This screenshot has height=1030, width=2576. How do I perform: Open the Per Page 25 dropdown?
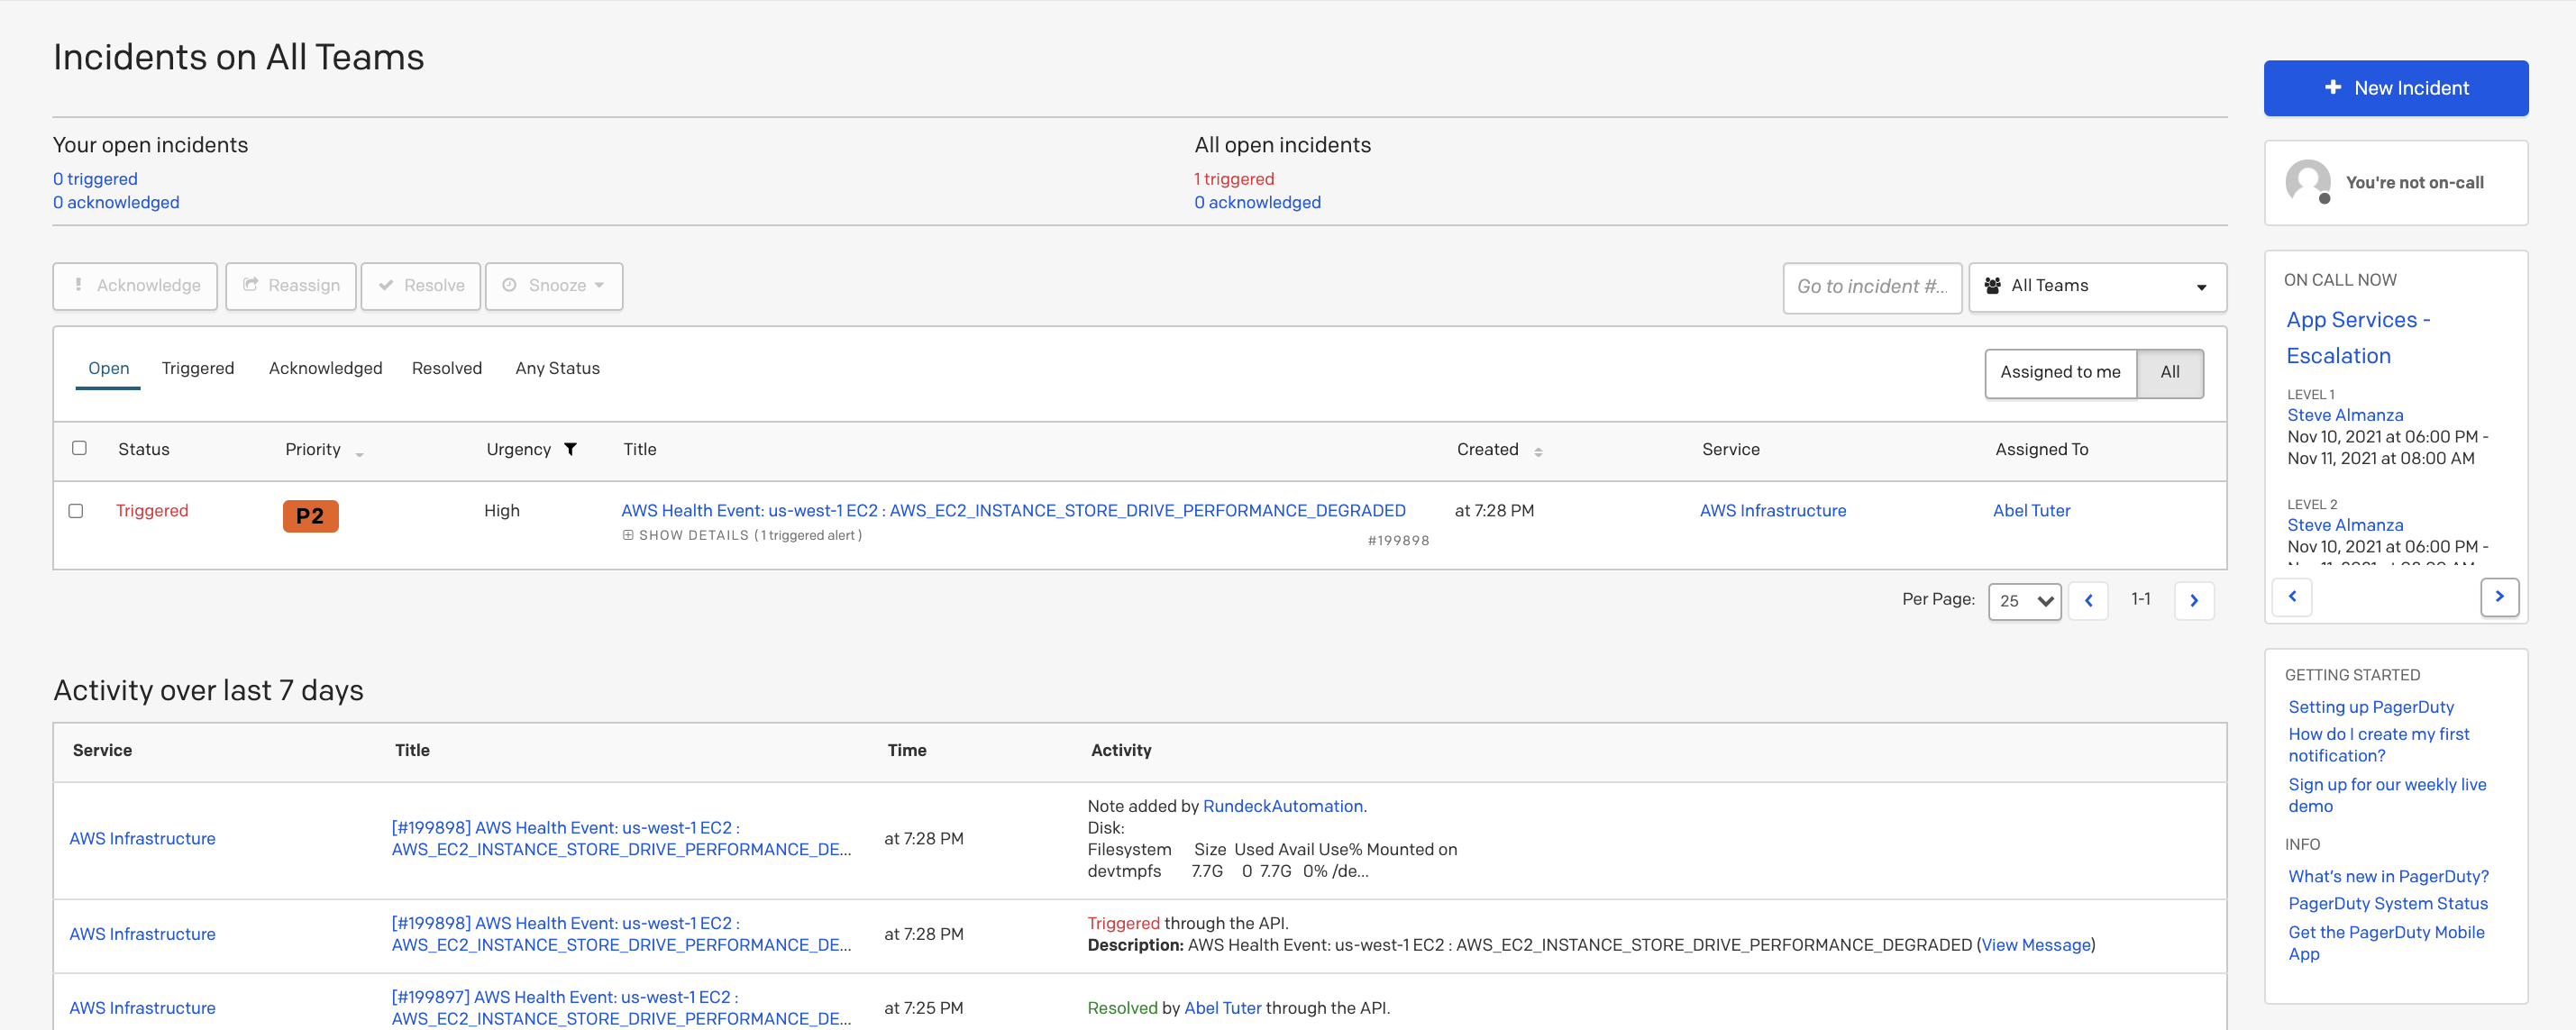(2024, 601)
